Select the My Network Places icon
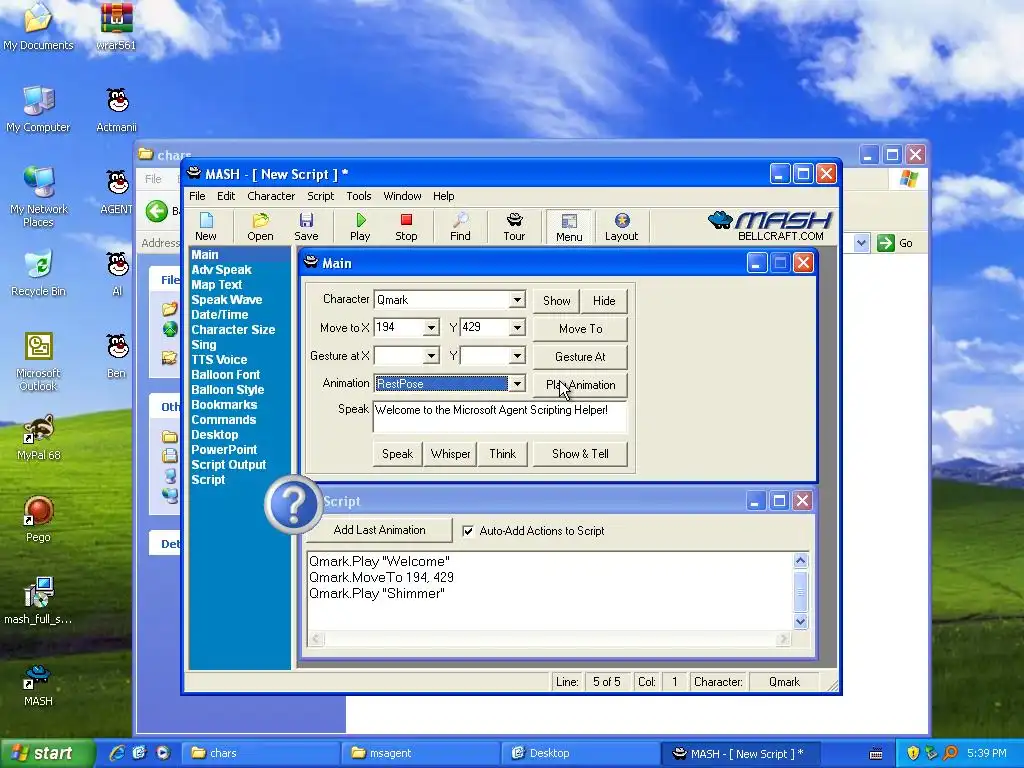The width and height of the screenshot is (1024, 768). coord(38,196)
